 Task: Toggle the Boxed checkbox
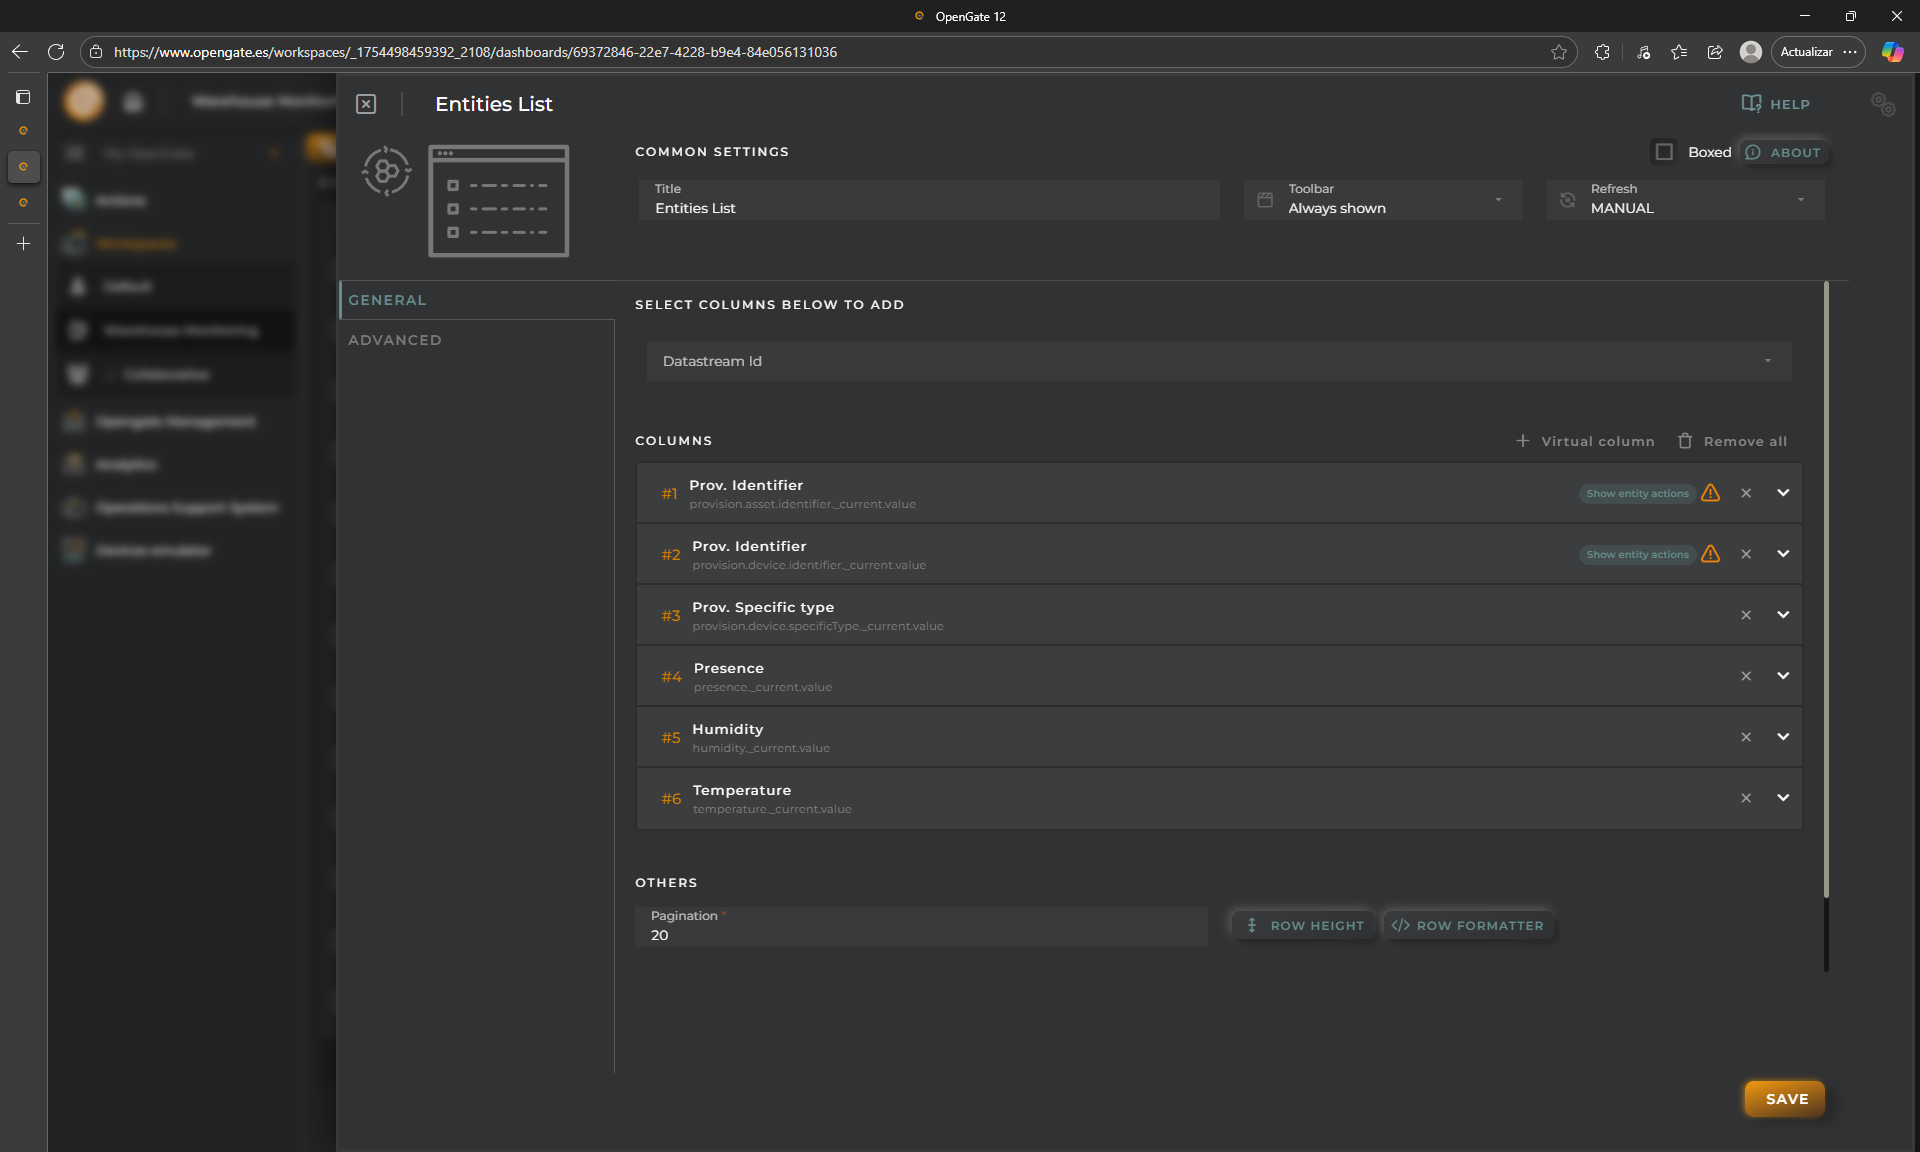pos(1664,152)
